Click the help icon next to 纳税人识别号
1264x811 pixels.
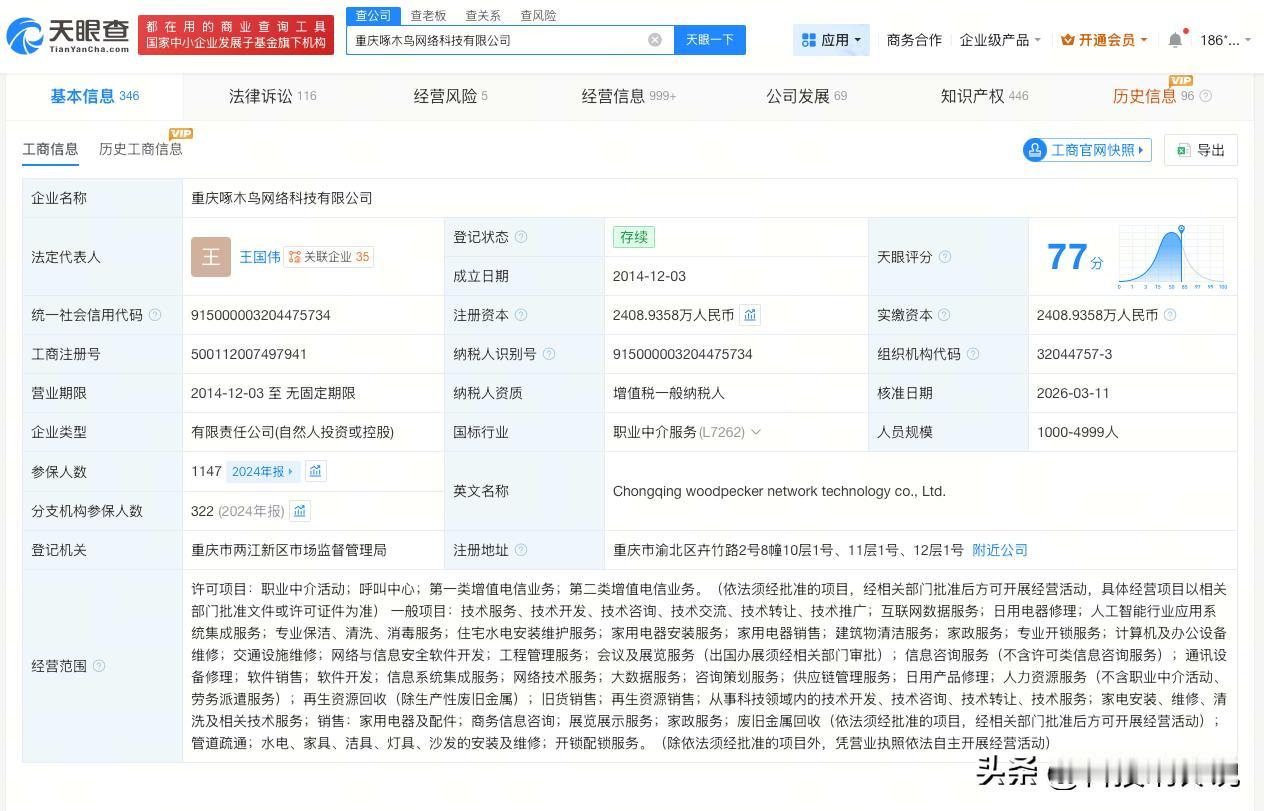(548, 354)
